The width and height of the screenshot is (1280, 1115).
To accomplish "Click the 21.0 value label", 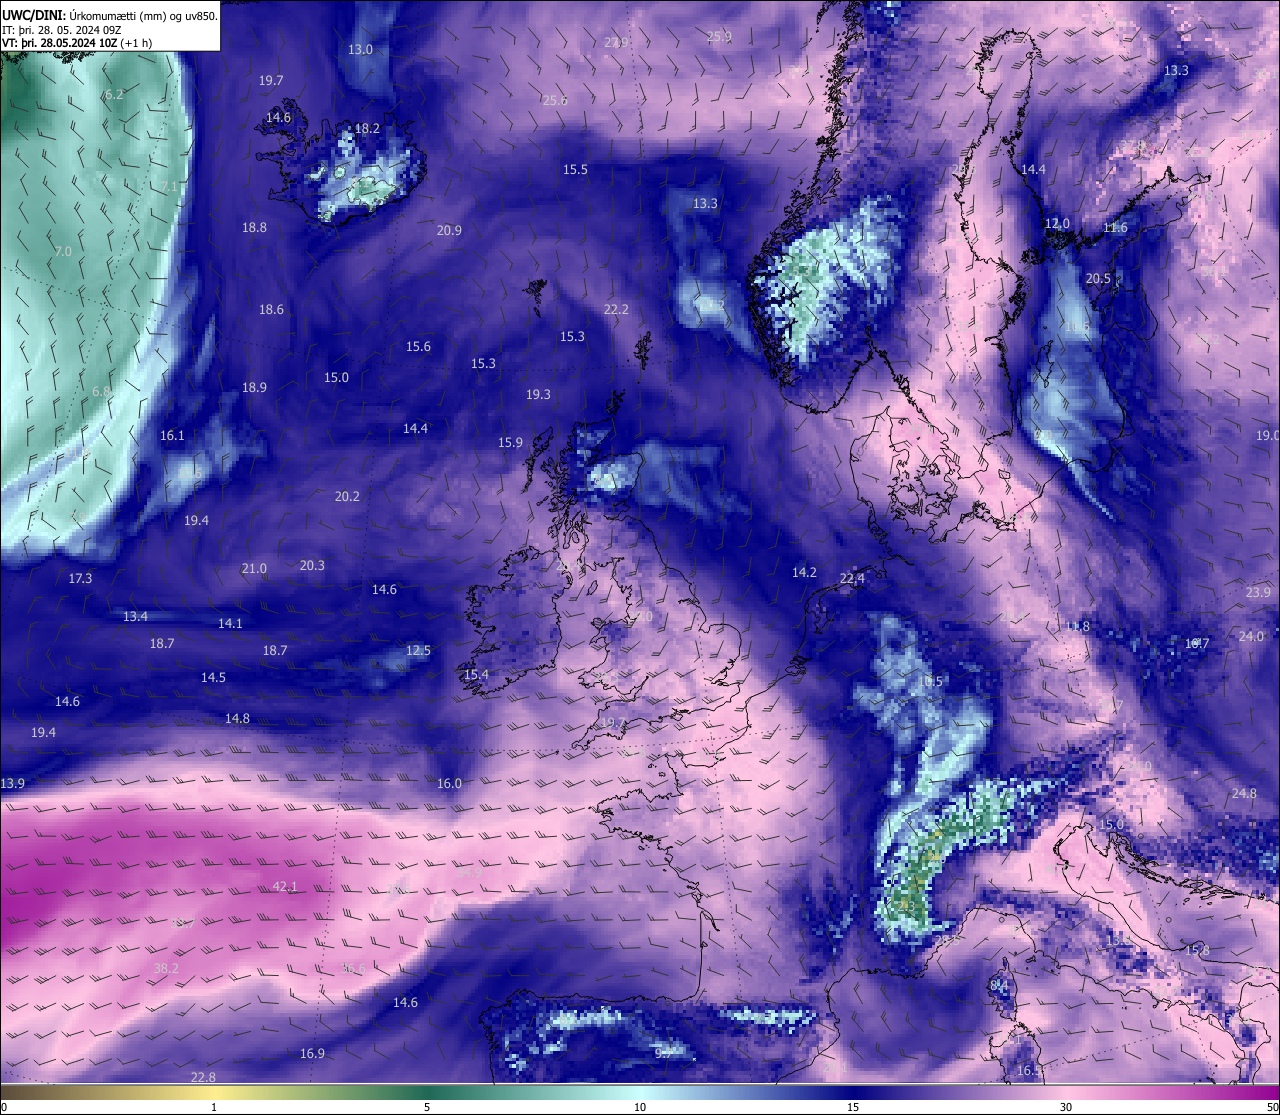I will tap(254, 568).
